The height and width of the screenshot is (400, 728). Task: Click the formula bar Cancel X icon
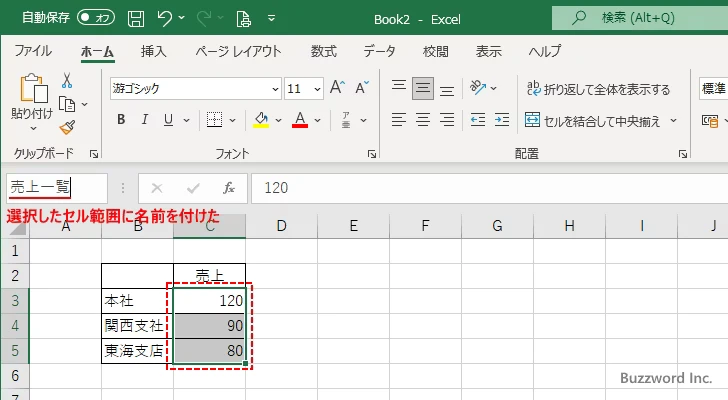coord(157,188)
